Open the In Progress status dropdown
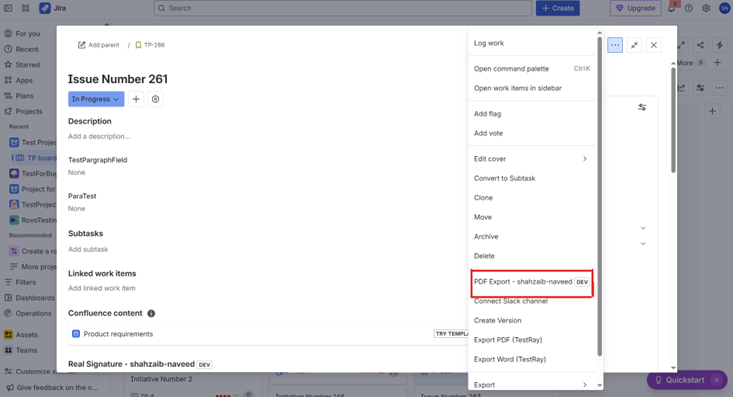The width and height of the screenshot is (733, 397). point(96,99)
